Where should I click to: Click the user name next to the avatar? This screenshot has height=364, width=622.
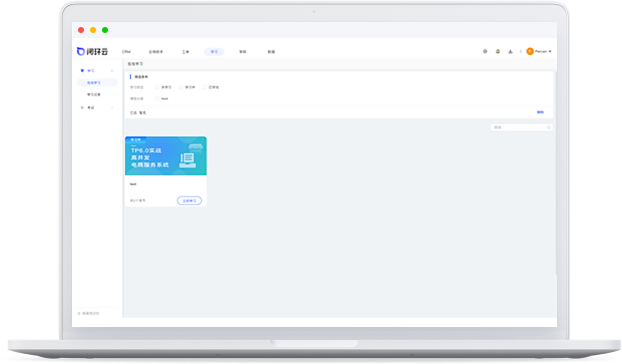point(541,52)
